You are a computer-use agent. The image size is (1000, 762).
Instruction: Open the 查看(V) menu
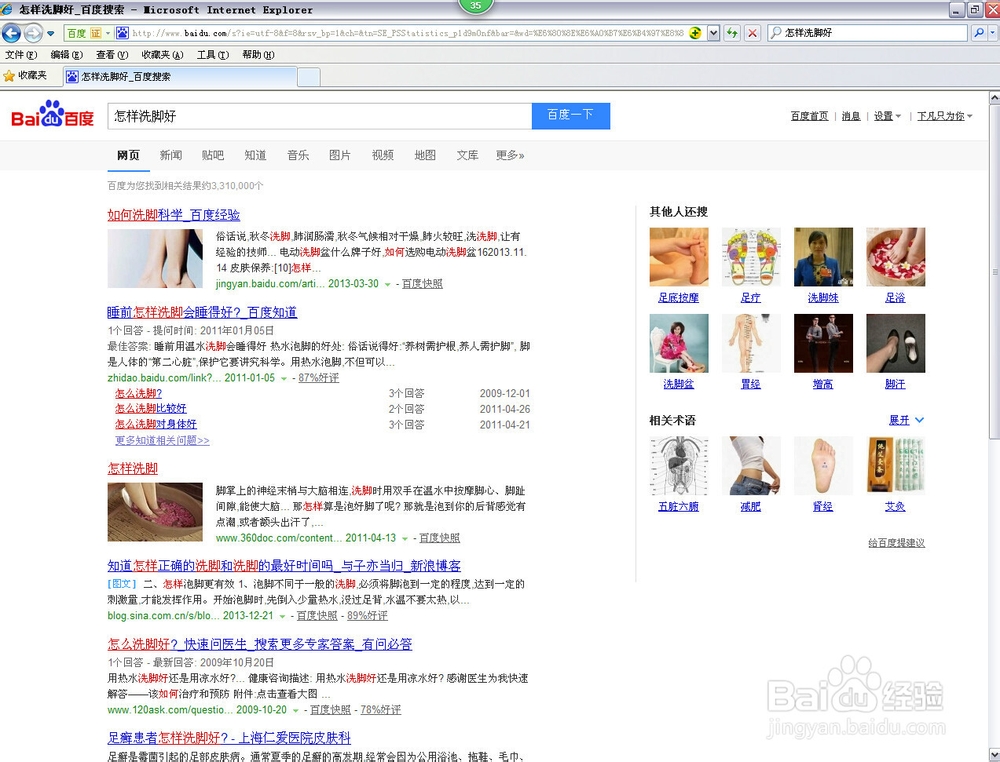(x=112, y=55)
